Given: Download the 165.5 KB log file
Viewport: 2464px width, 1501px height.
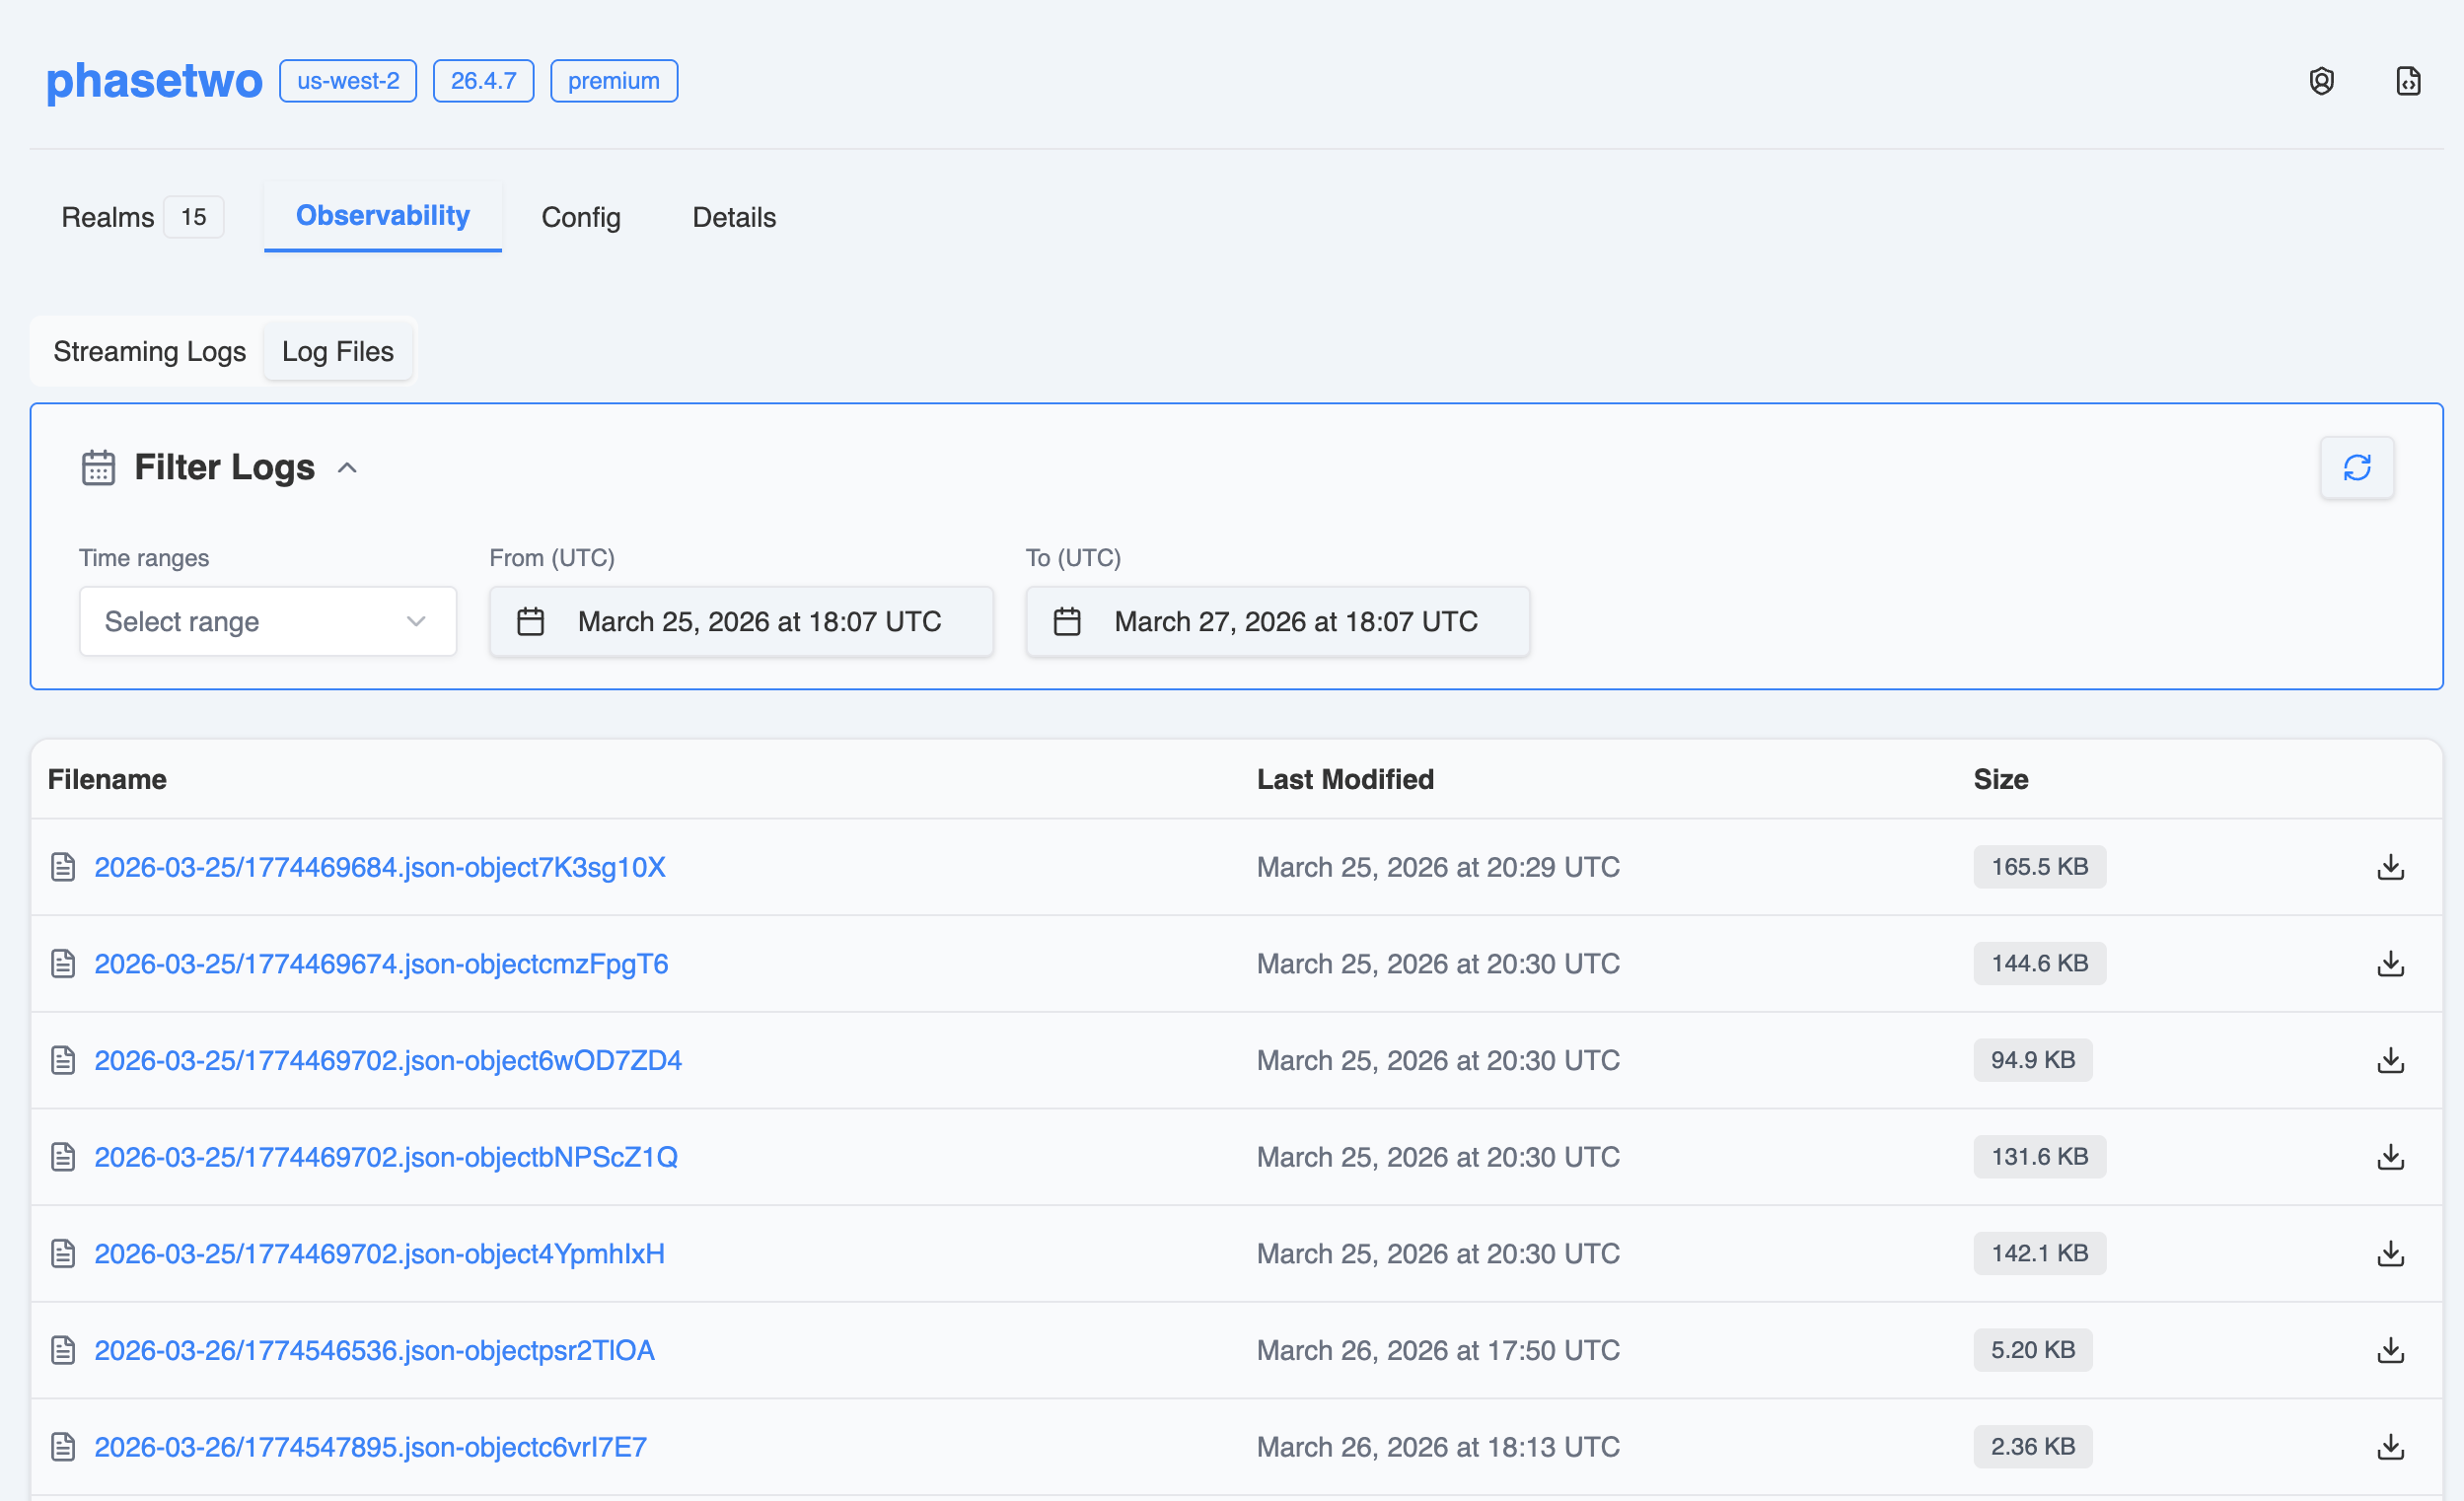Looking at the screenshot, I should coord(2390,867).
